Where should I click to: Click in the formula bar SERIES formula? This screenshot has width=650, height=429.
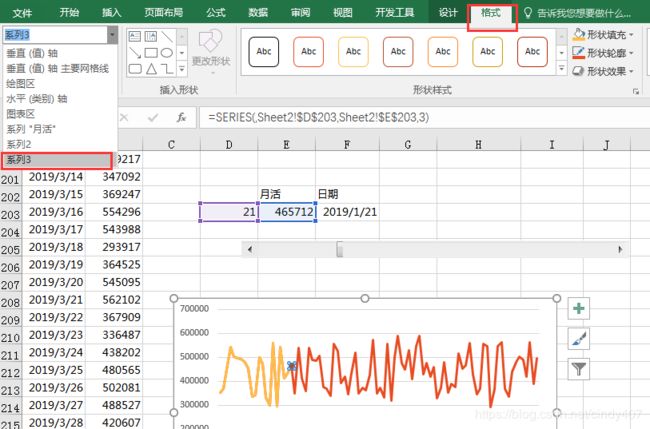318,118
